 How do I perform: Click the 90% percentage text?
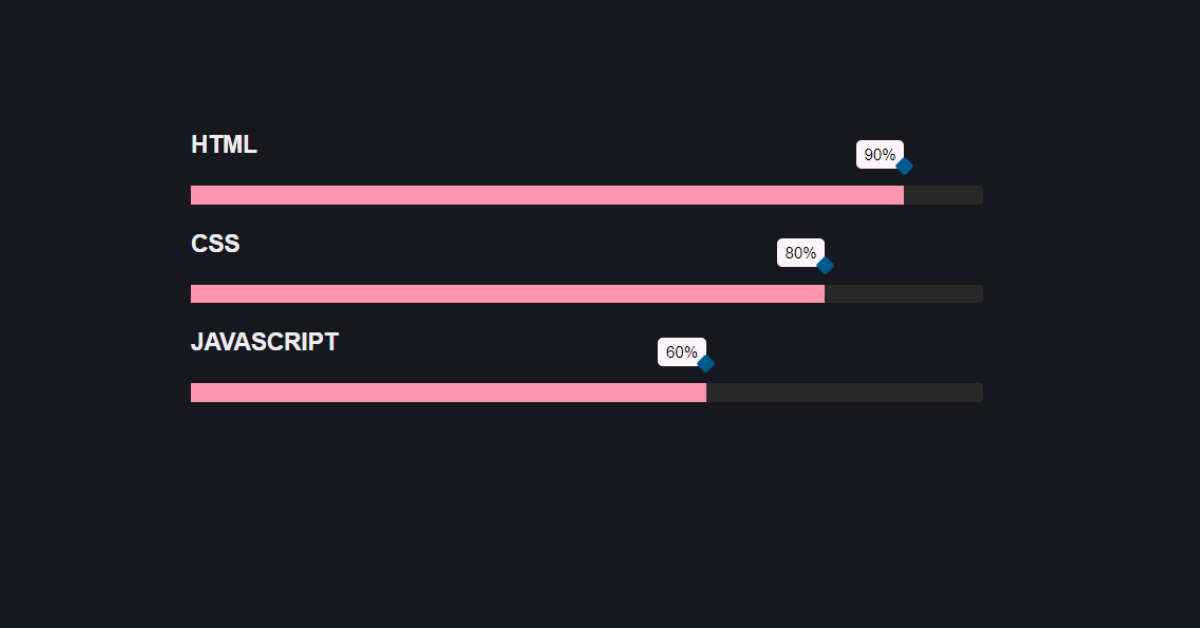tap(877, 155)
